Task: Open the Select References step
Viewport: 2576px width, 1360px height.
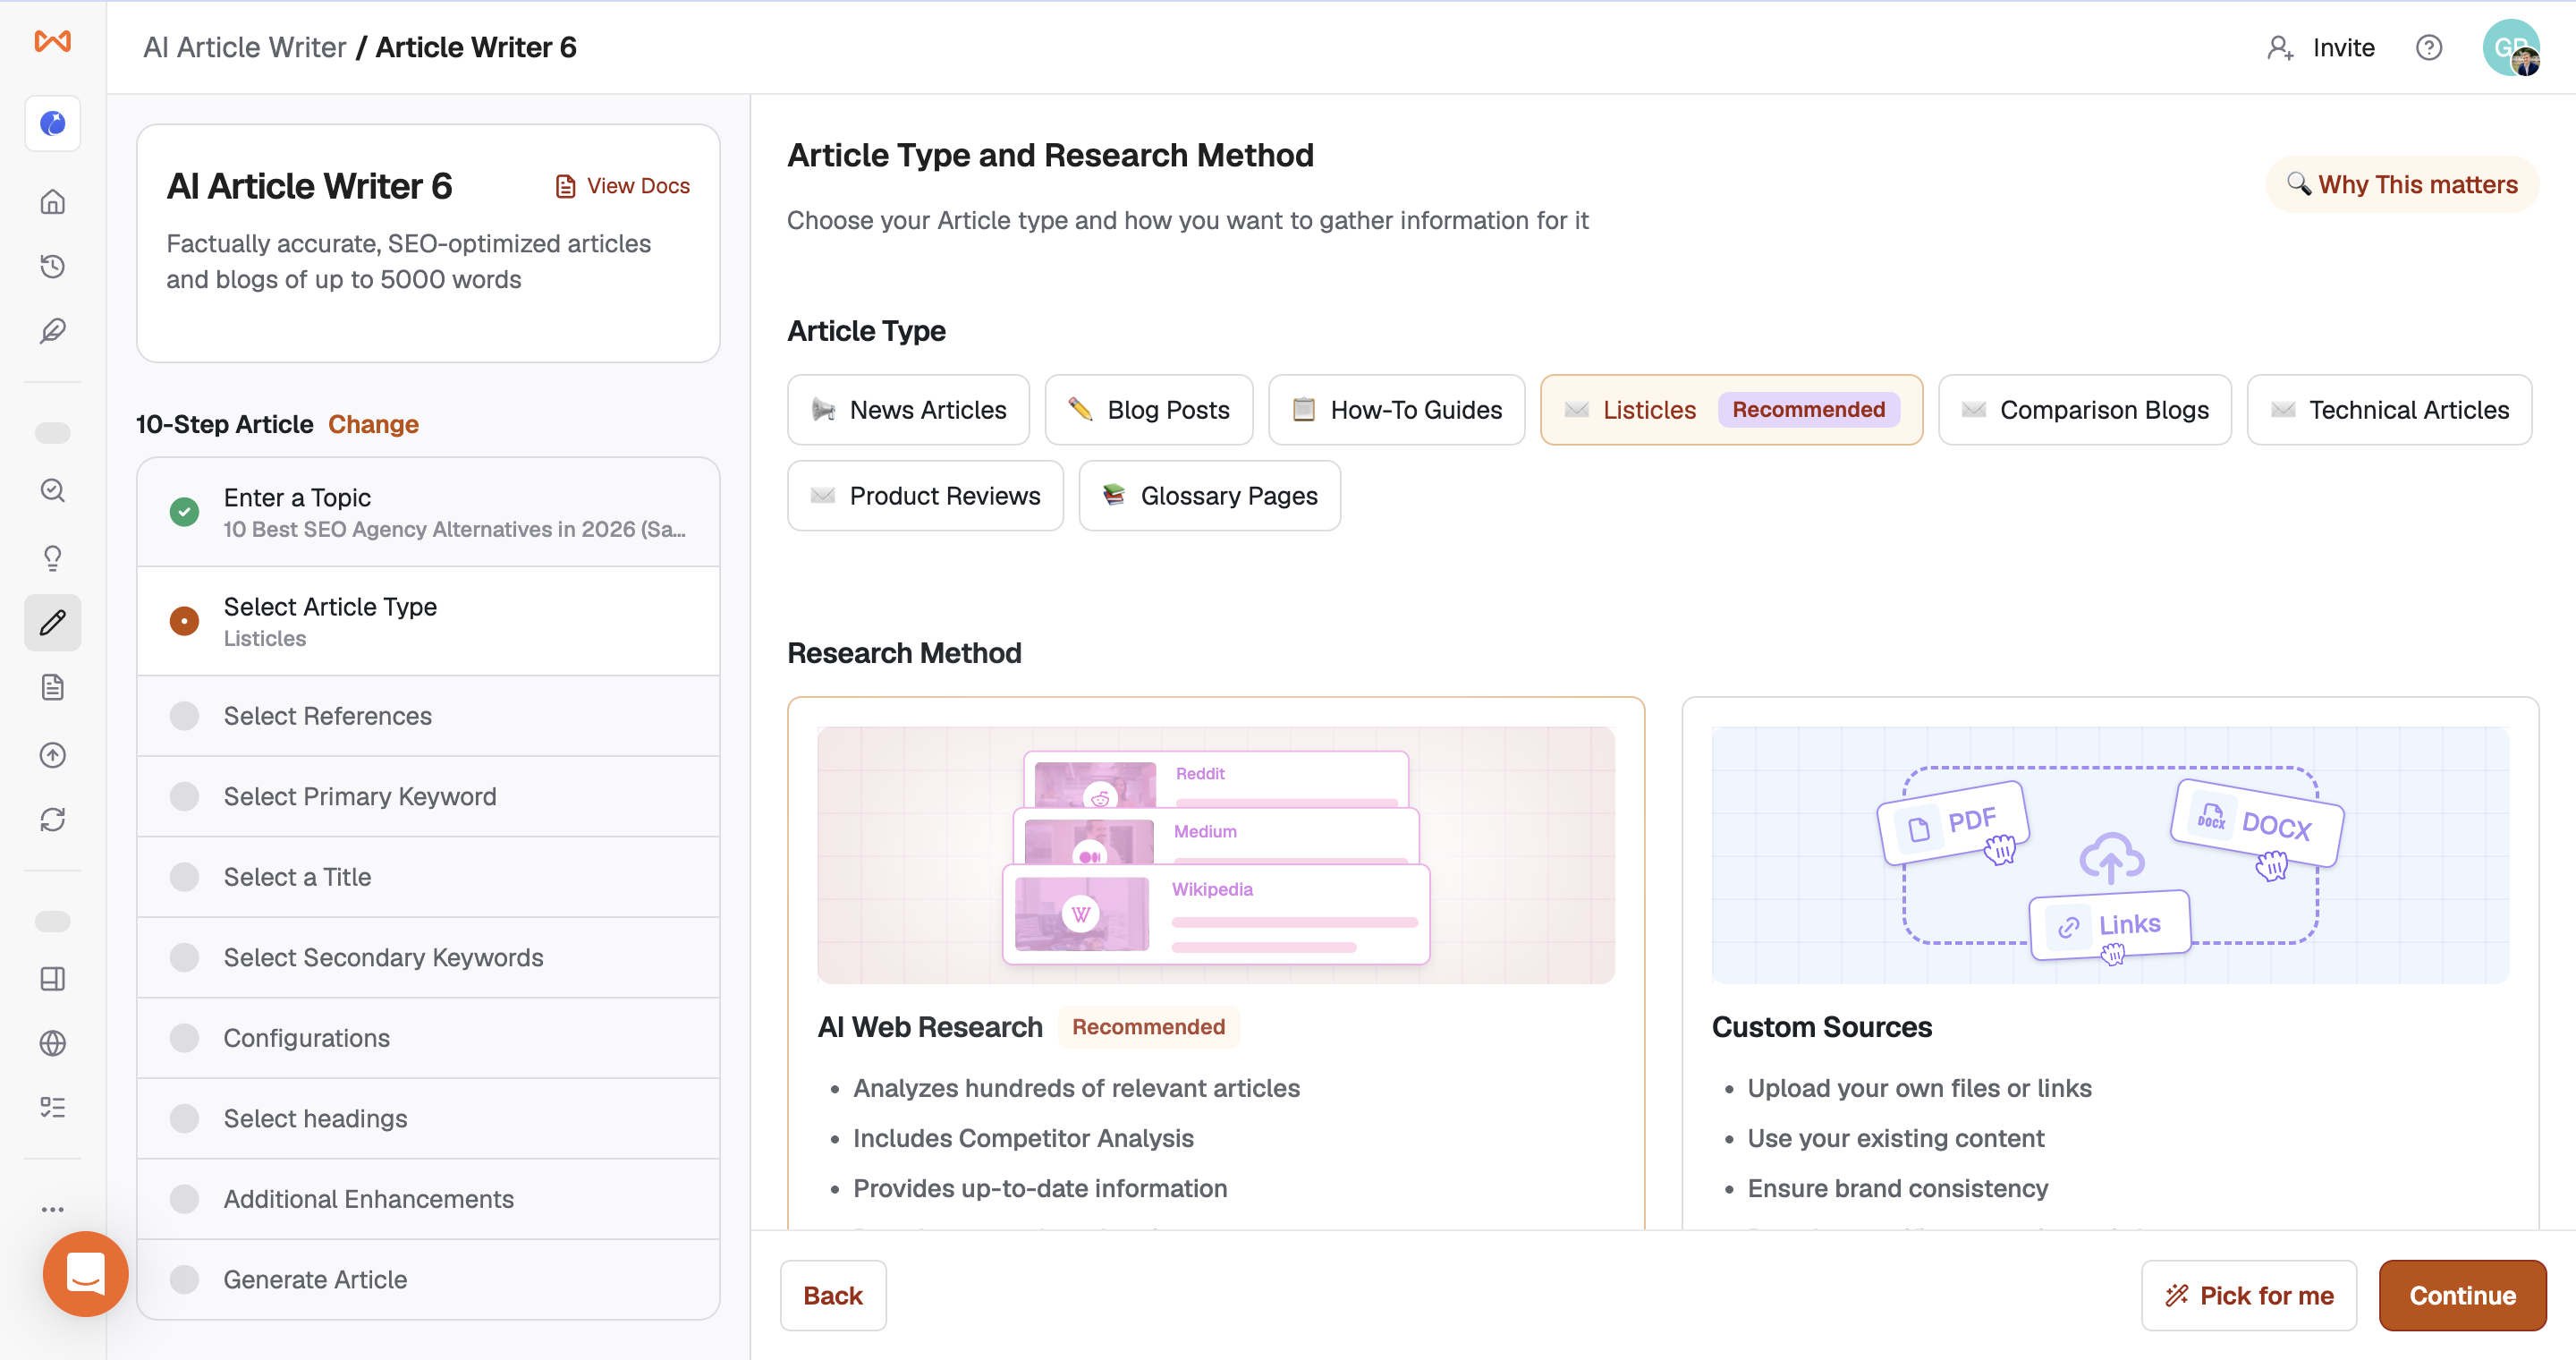Action: tap(428, 716)
